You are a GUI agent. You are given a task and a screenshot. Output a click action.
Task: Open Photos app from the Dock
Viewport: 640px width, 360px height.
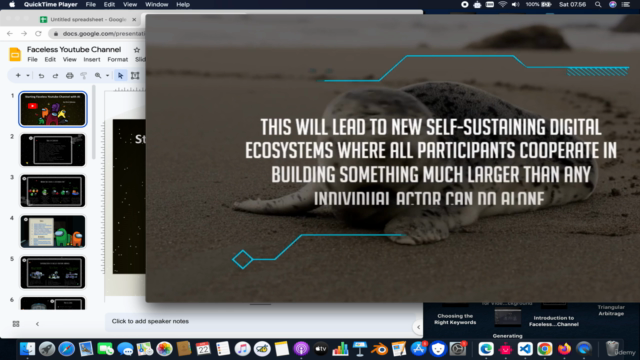click(164, 349)
